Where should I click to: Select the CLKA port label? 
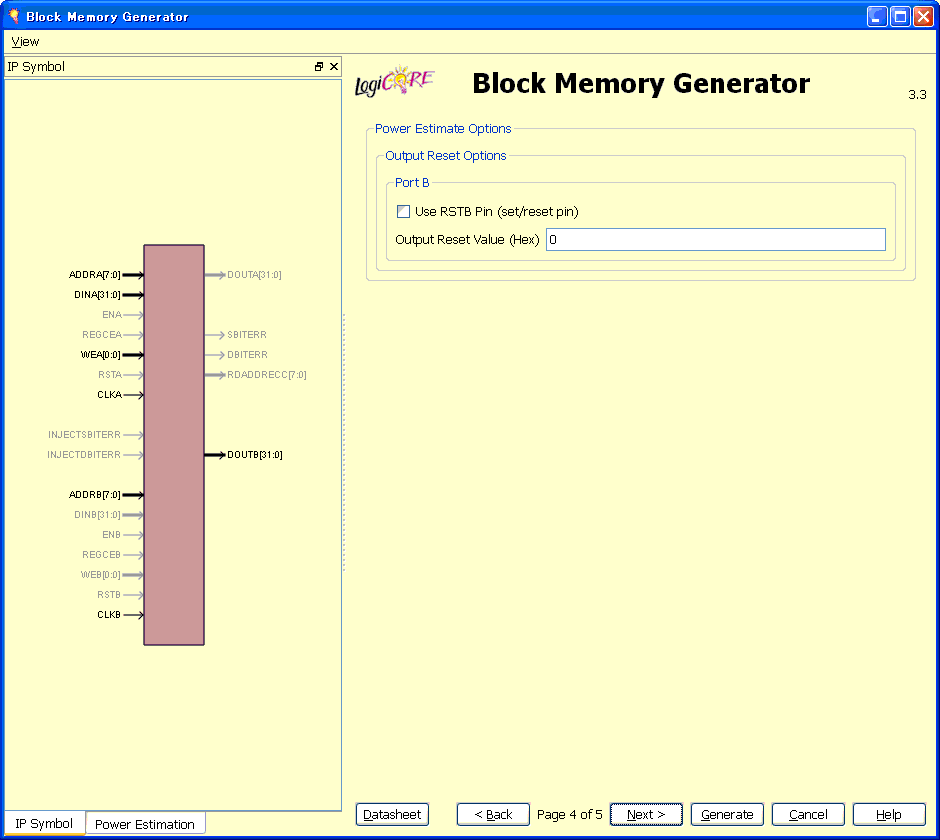[x=110, y=395]
